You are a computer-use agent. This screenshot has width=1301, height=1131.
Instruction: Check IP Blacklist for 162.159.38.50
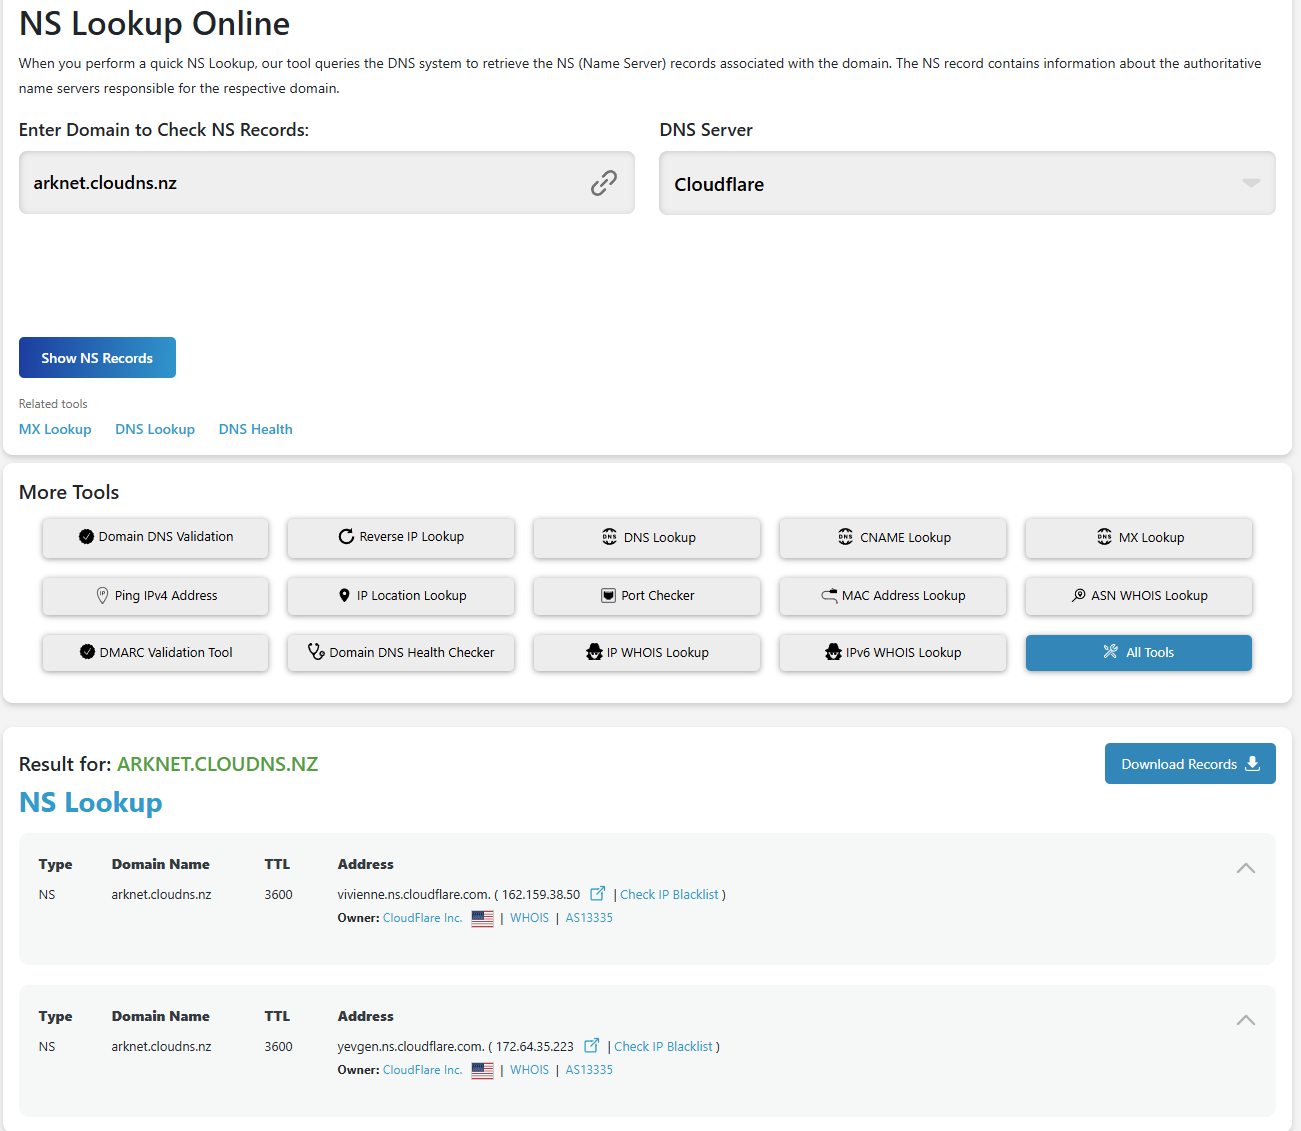[x=669, y=895]
